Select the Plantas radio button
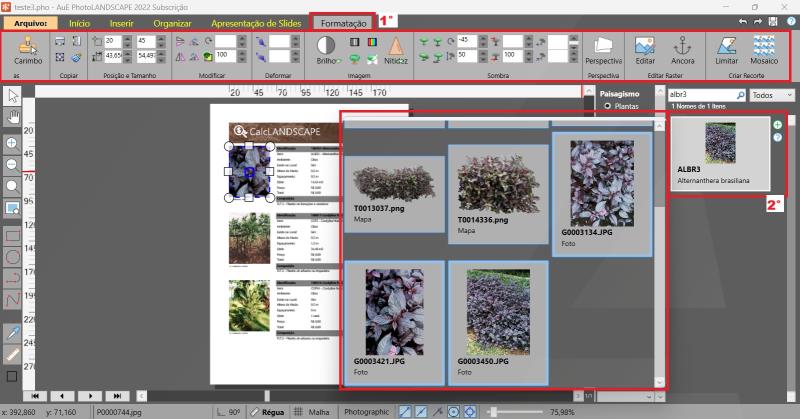The height and width of the screenshot is (419, 800). click(x=607, y=106)
